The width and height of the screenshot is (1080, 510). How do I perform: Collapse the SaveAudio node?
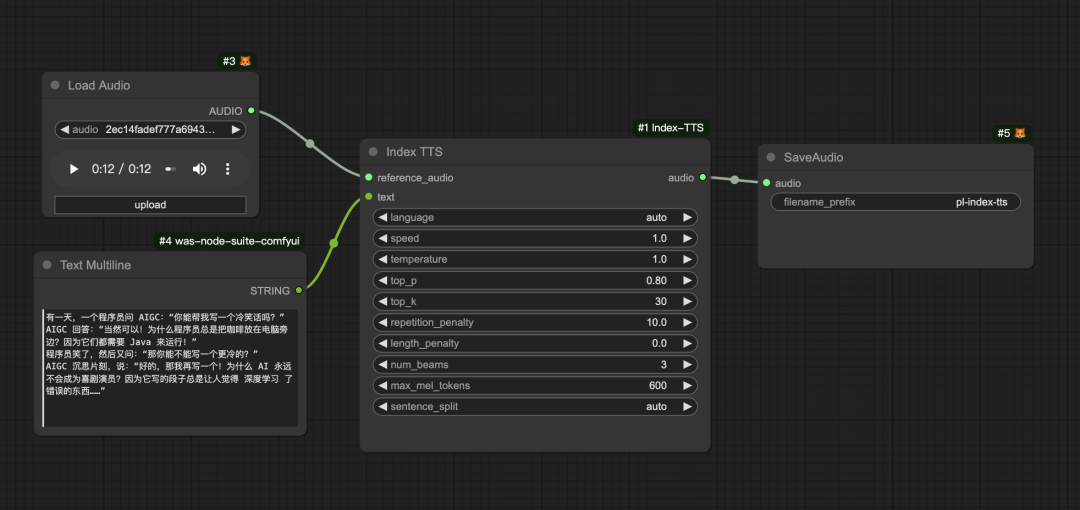tap(771, 158)
